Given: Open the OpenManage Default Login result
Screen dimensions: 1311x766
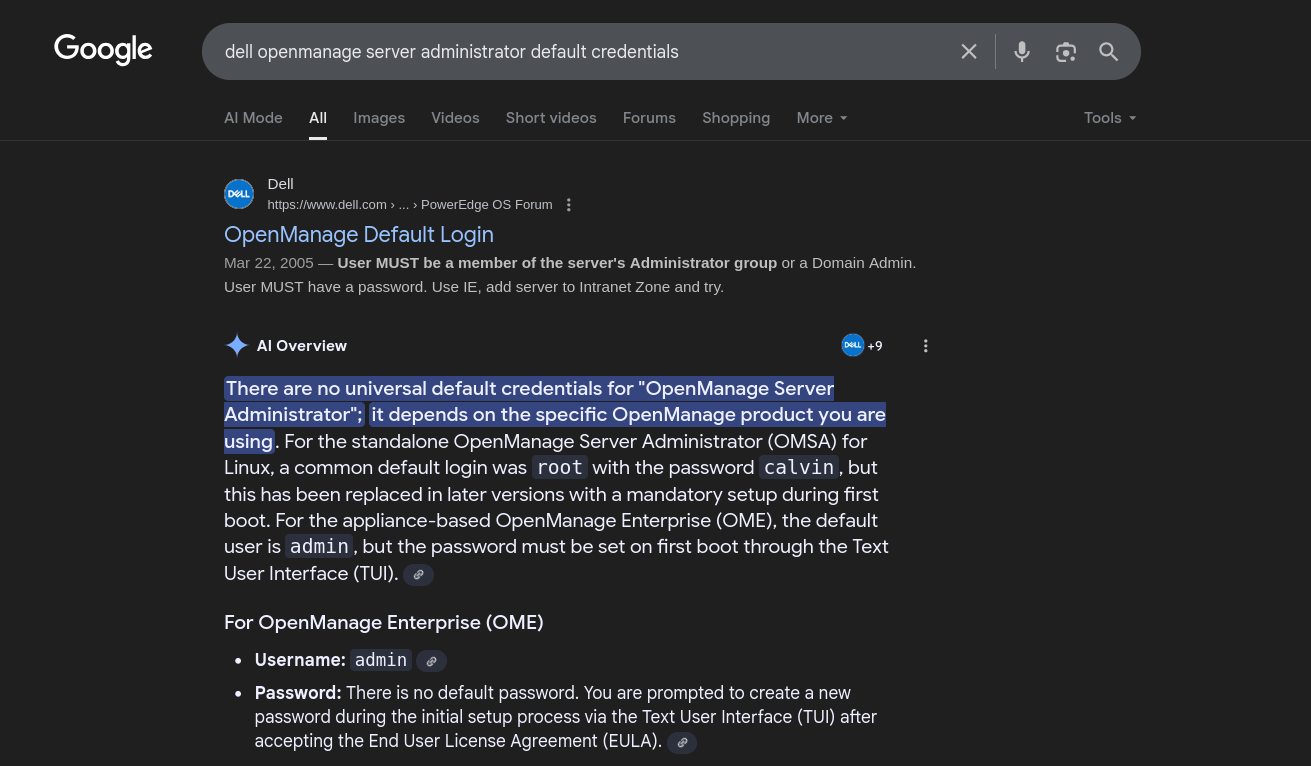Looking at the screenshot, I should (359, 234).
